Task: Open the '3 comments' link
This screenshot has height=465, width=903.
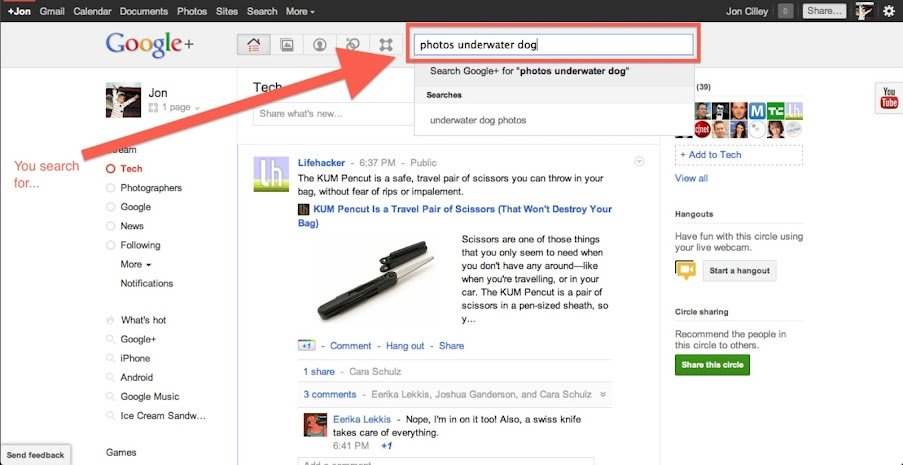Action: [x=330, y=395]
